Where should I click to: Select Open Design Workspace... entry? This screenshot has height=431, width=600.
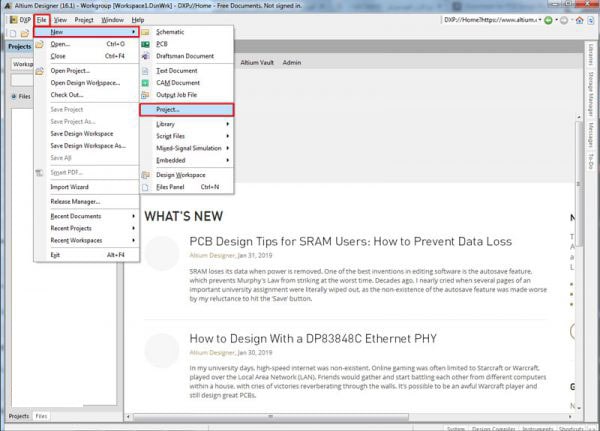coord(87,83)
